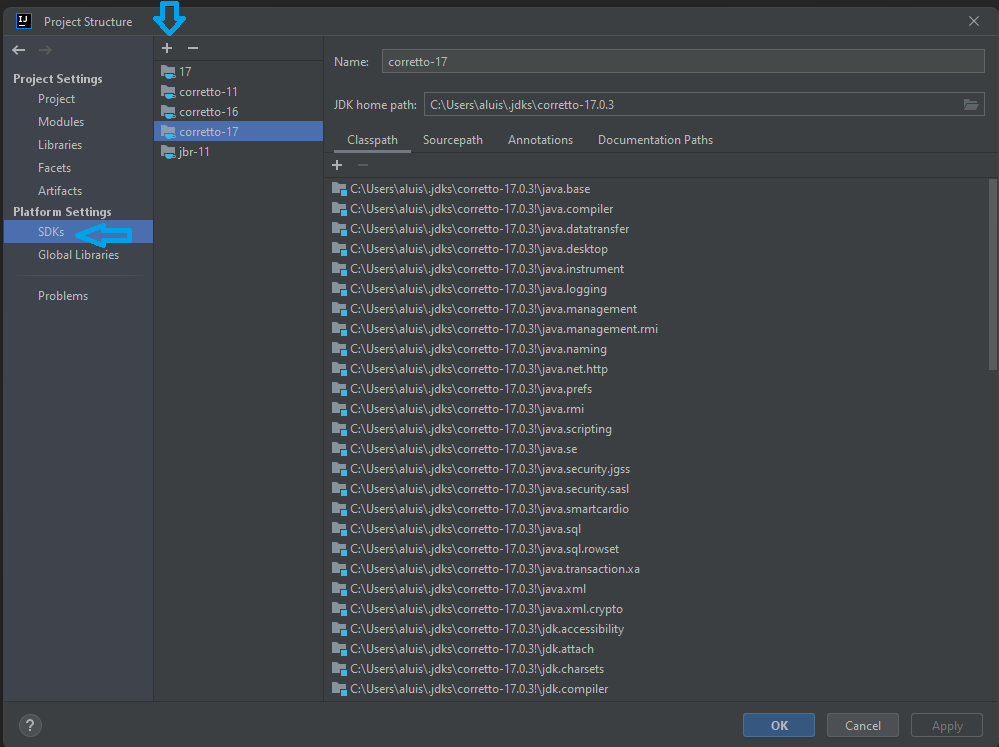Open the Facets section
This screenshot has height=747, width=999.
coord(54,168)
